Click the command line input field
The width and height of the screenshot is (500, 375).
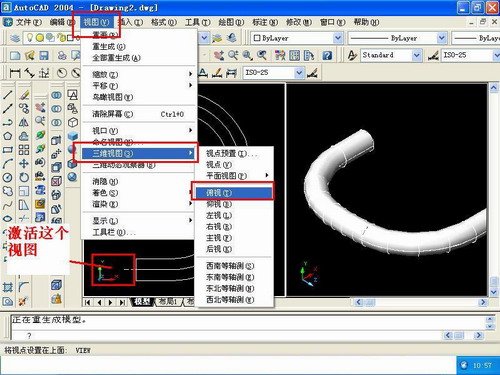coord(227,335)
